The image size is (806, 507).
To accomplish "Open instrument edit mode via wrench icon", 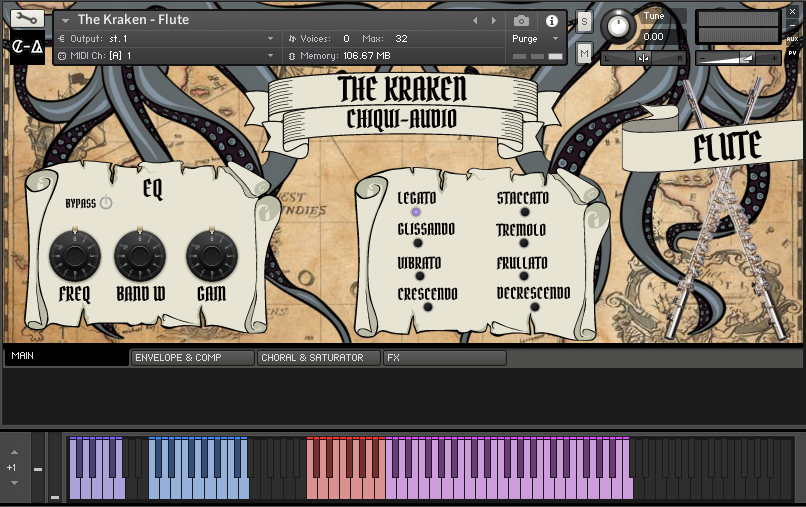I will (x=27, y=19).
